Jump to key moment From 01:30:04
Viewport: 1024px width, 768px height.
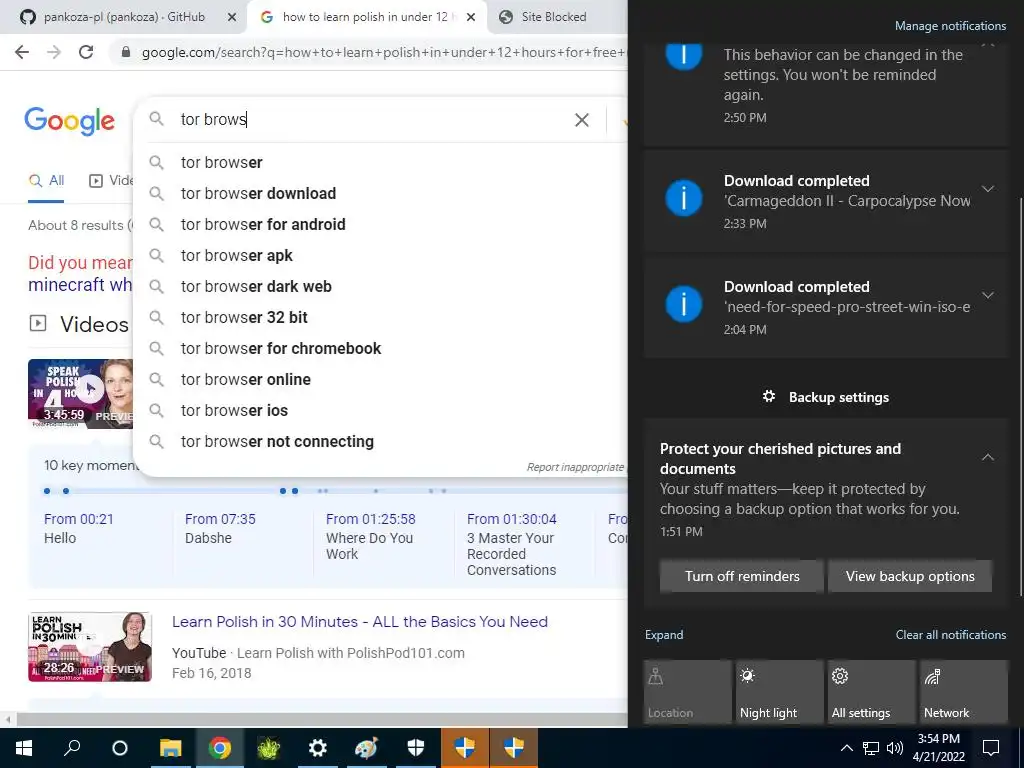pyautogui.click(x=511, y=544)
